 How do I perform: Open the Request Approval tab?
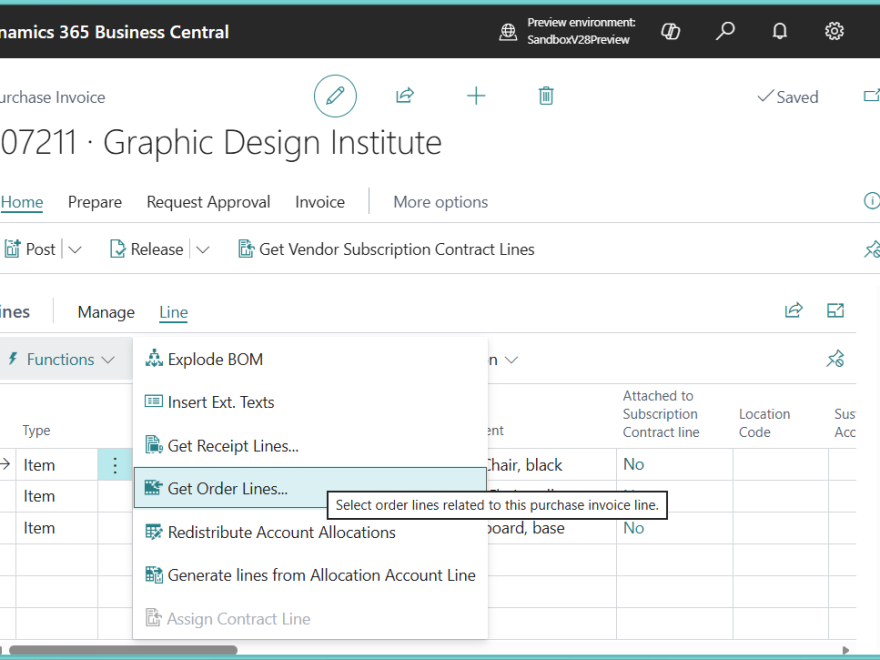tap(208, 202)
